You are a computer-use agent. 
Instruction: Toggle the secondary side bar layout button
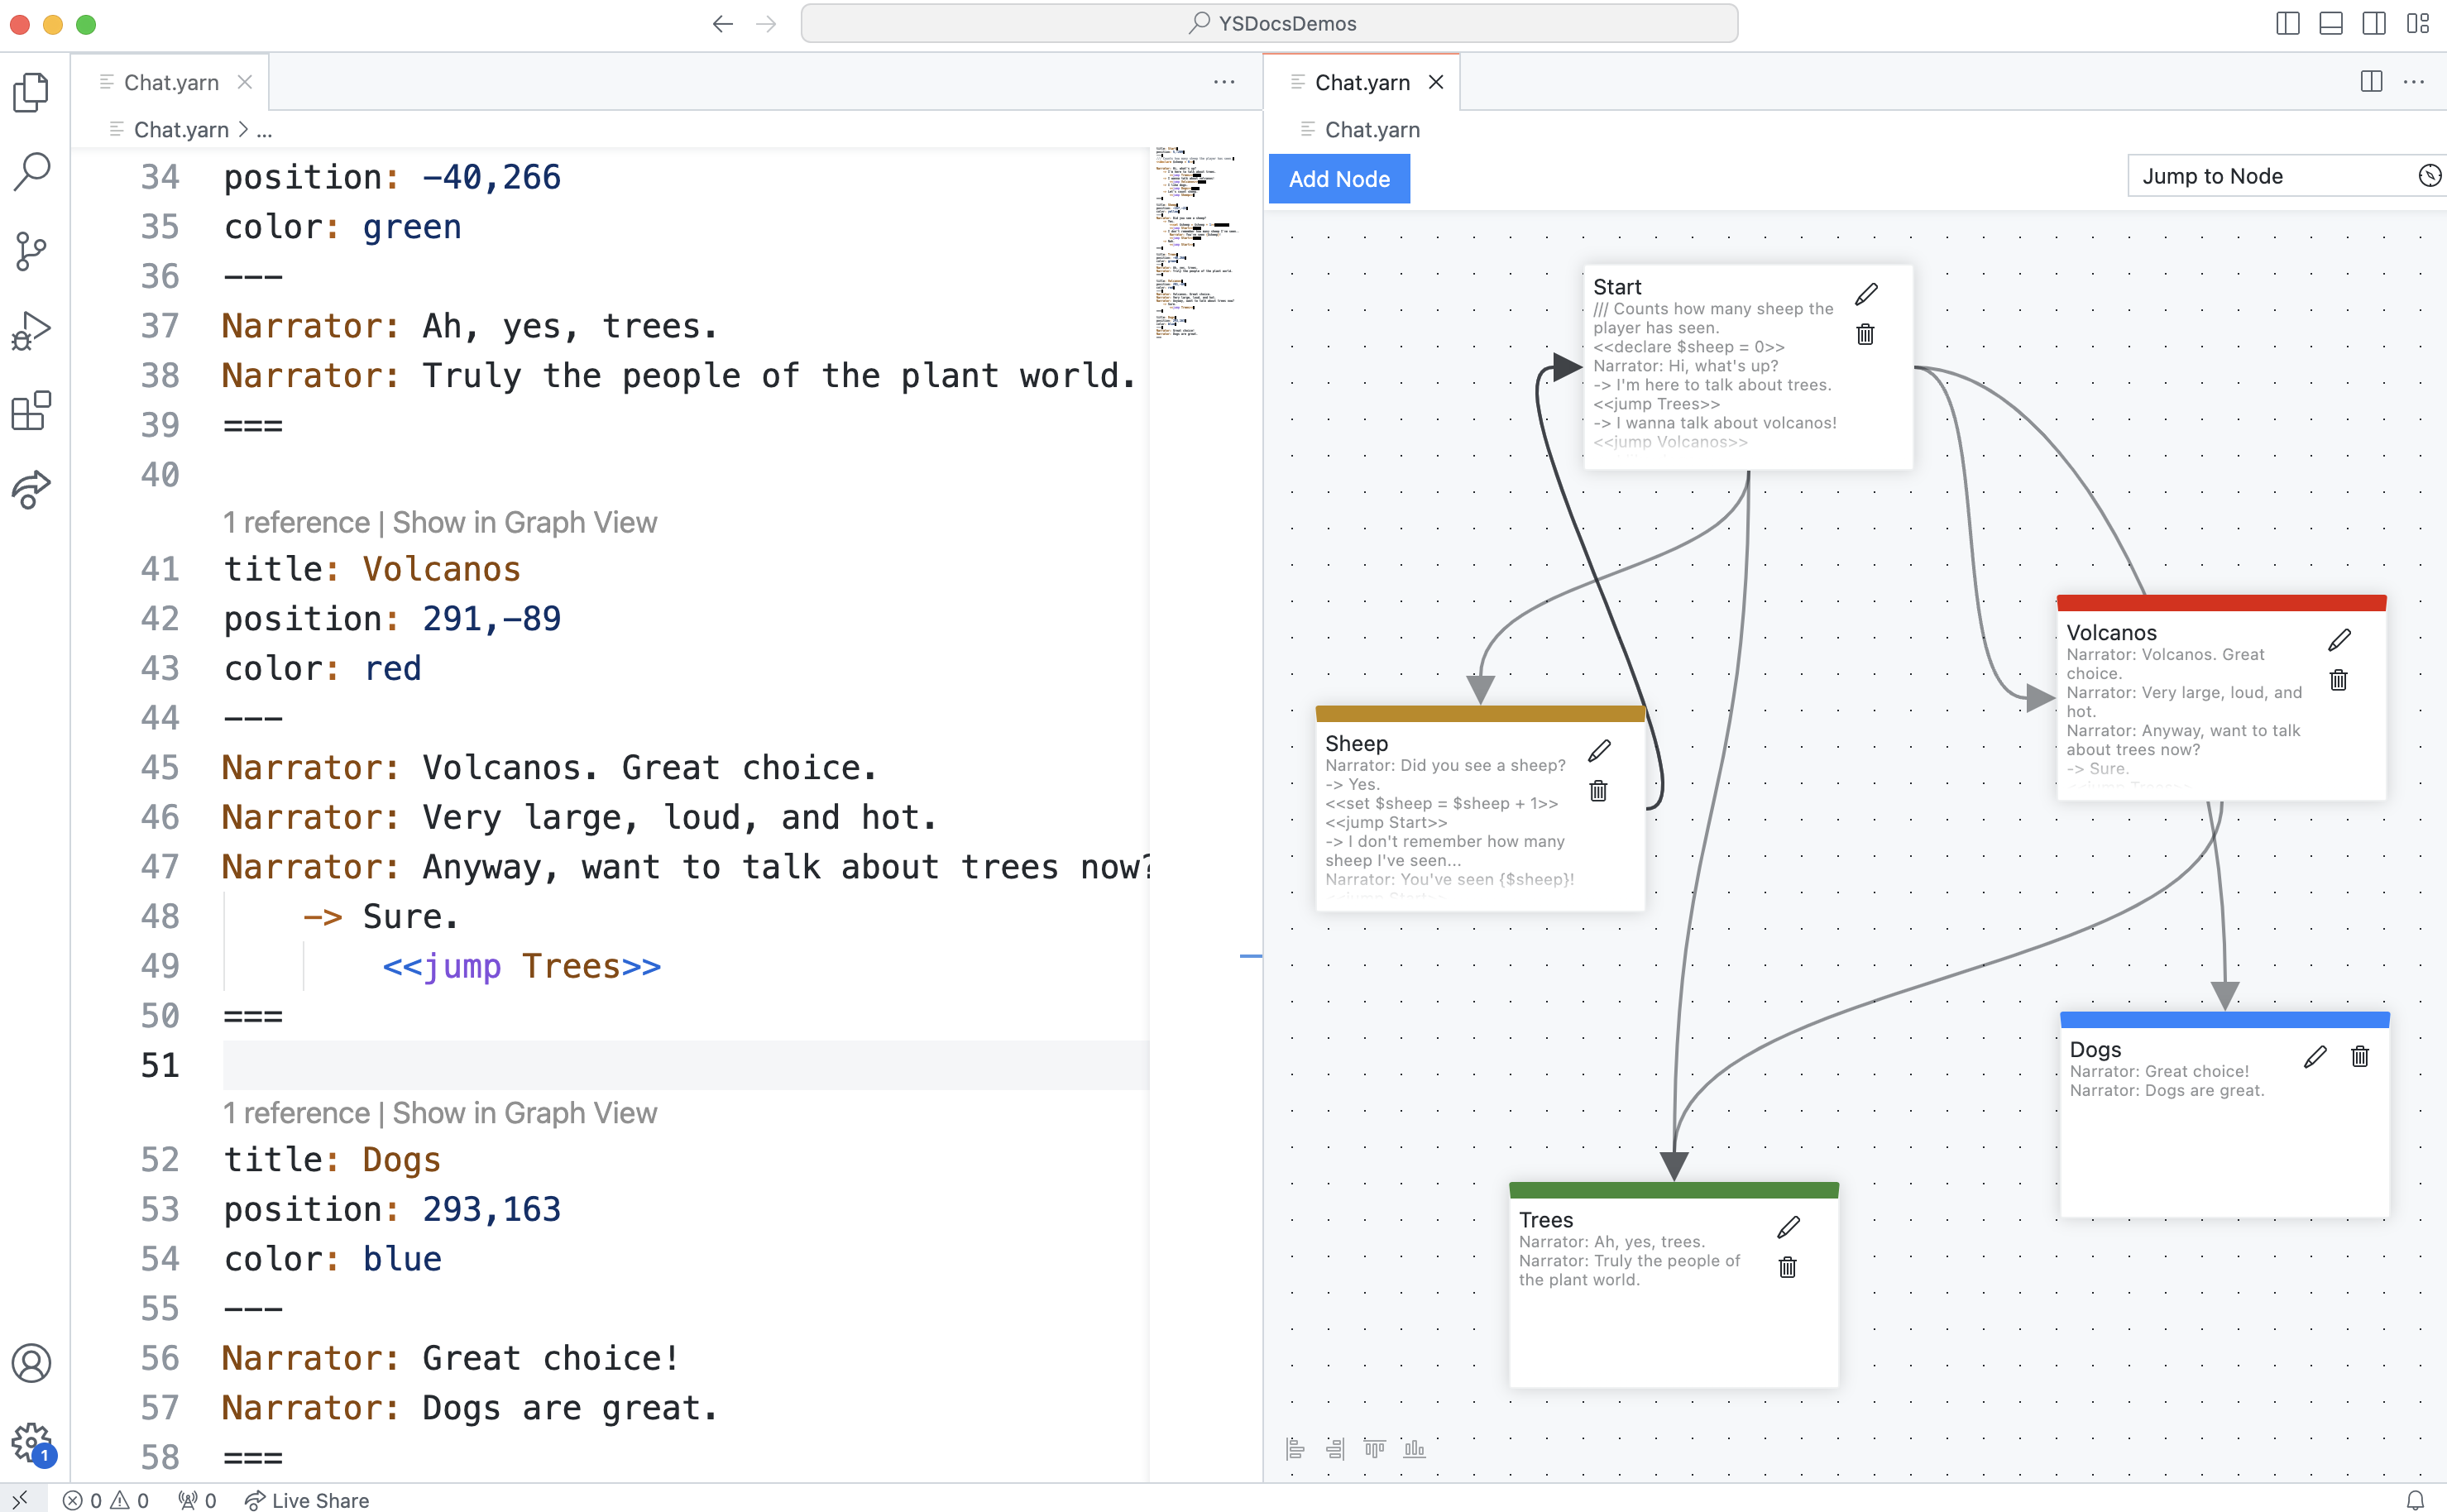2374,23
